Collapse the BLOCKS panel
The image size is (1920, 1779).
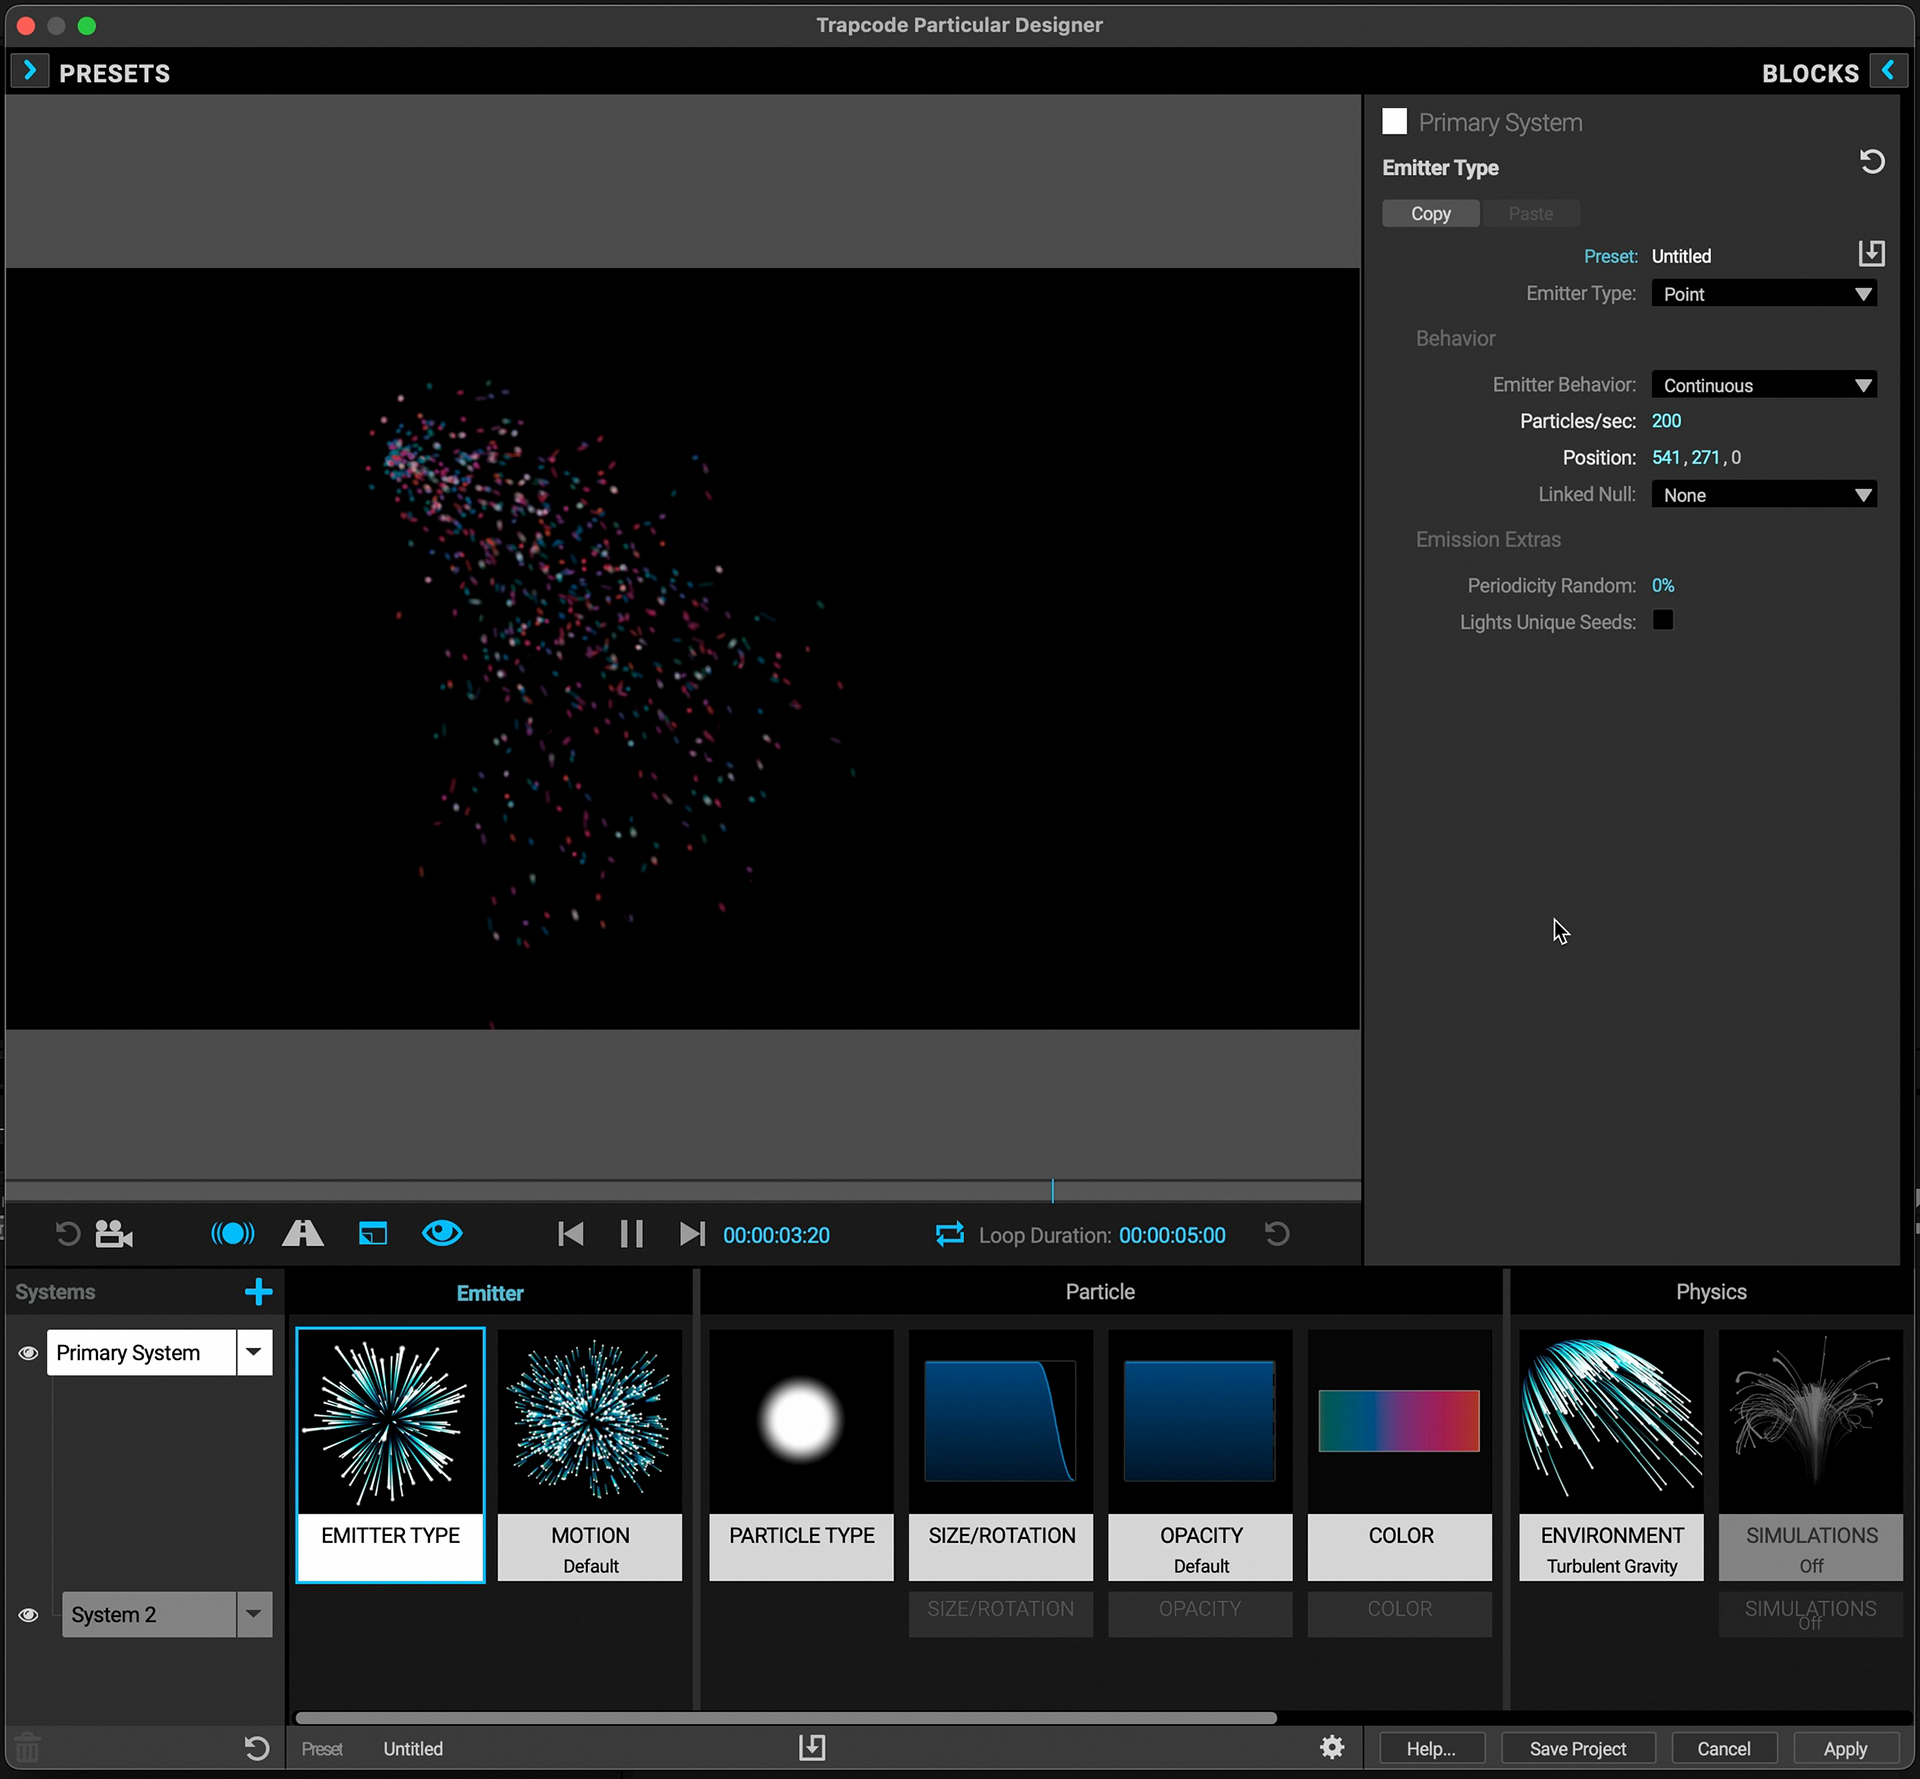pos(1887,71)
